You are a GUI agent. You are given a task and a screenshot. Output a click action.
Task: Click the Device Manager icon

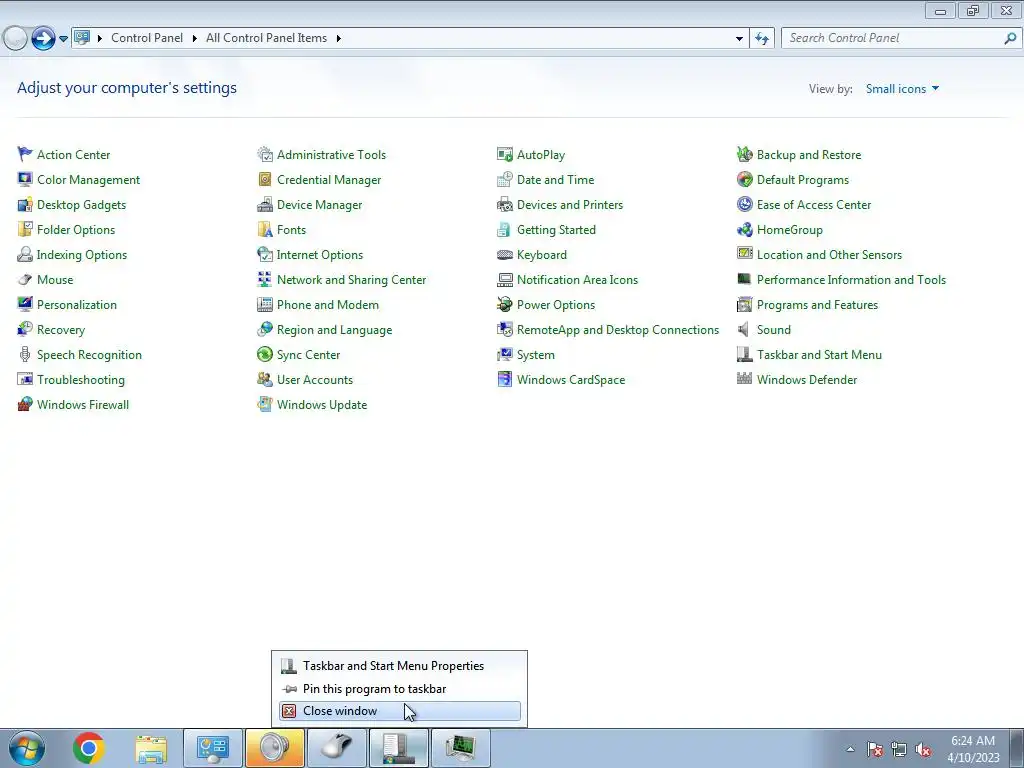(264, 204)
